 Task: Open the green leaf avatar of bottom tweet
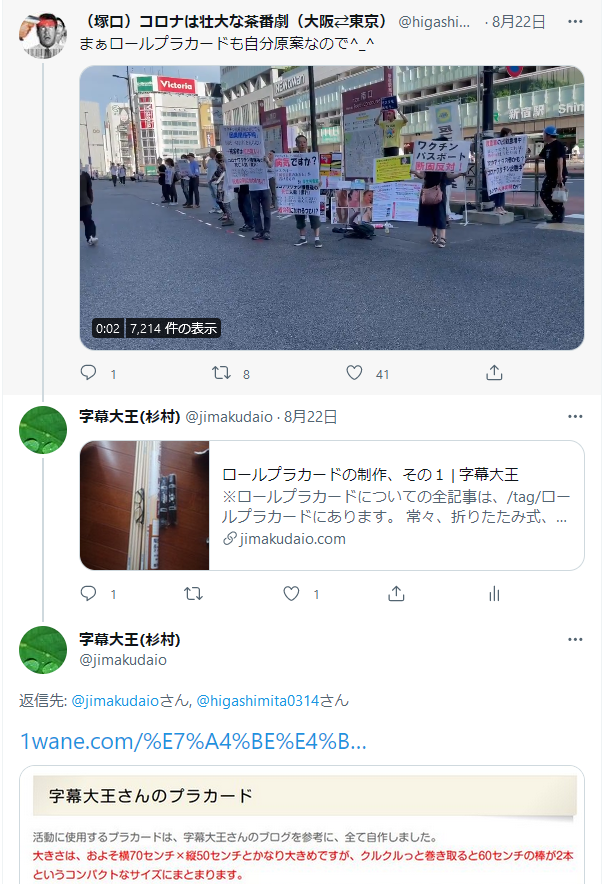[43, 649]
